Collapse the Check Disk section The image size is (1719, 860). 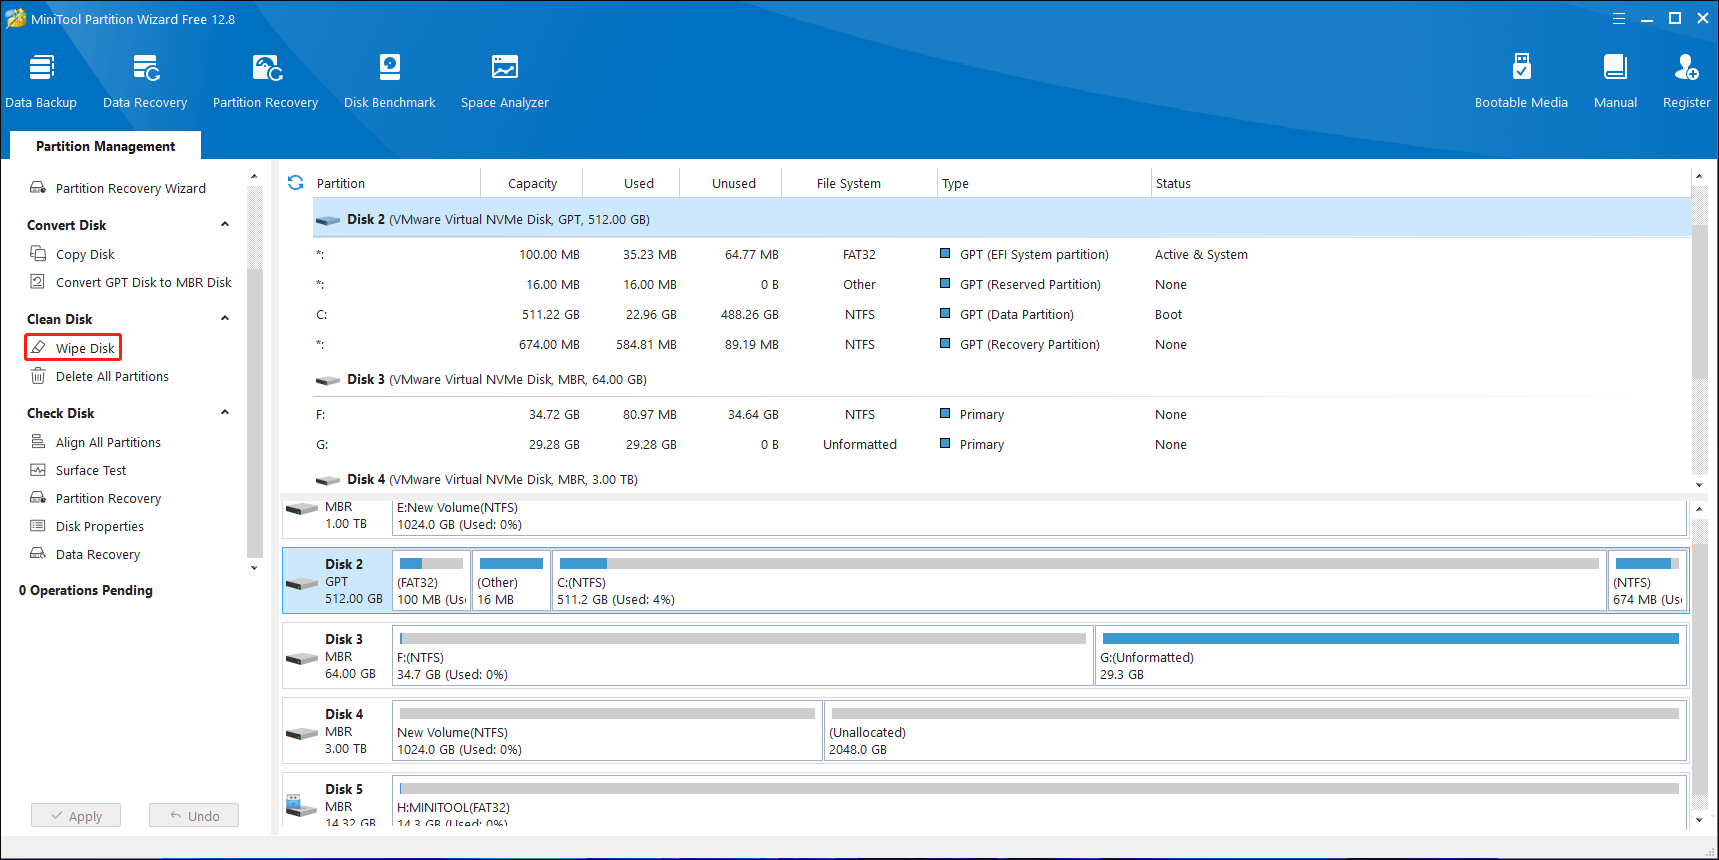point(225,413)
